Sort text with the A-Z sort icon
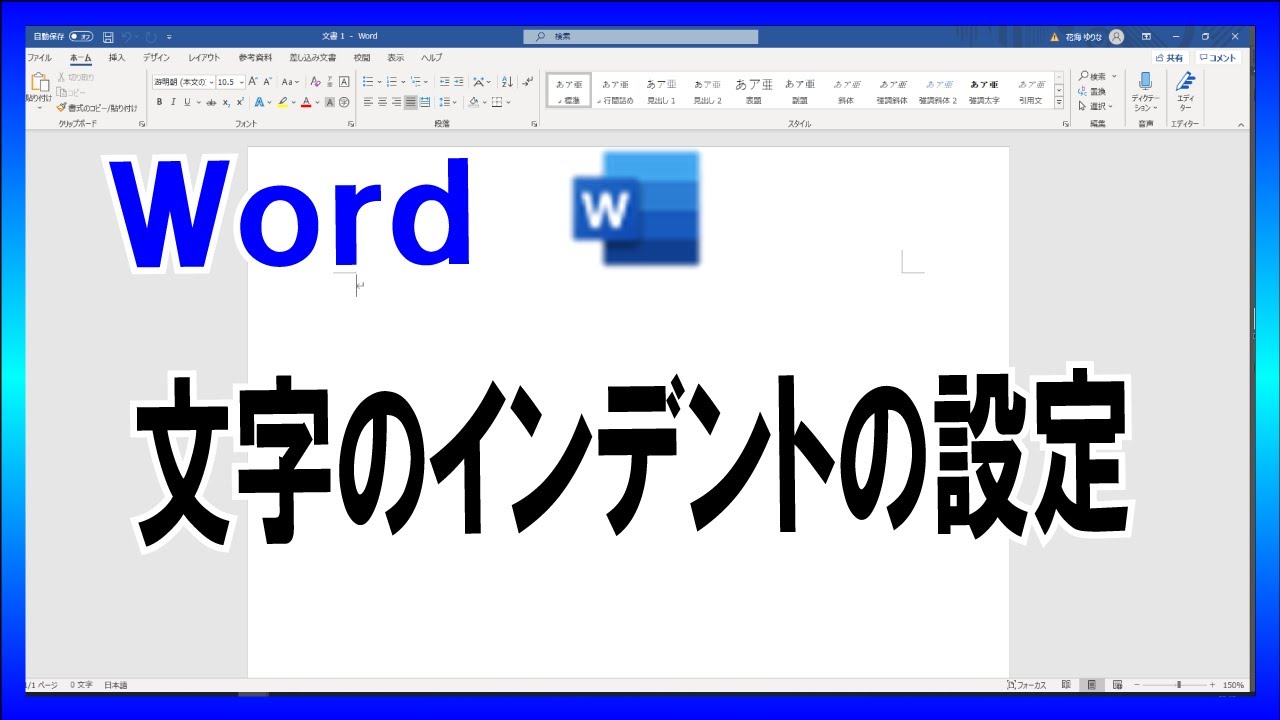 pos(507,82)
